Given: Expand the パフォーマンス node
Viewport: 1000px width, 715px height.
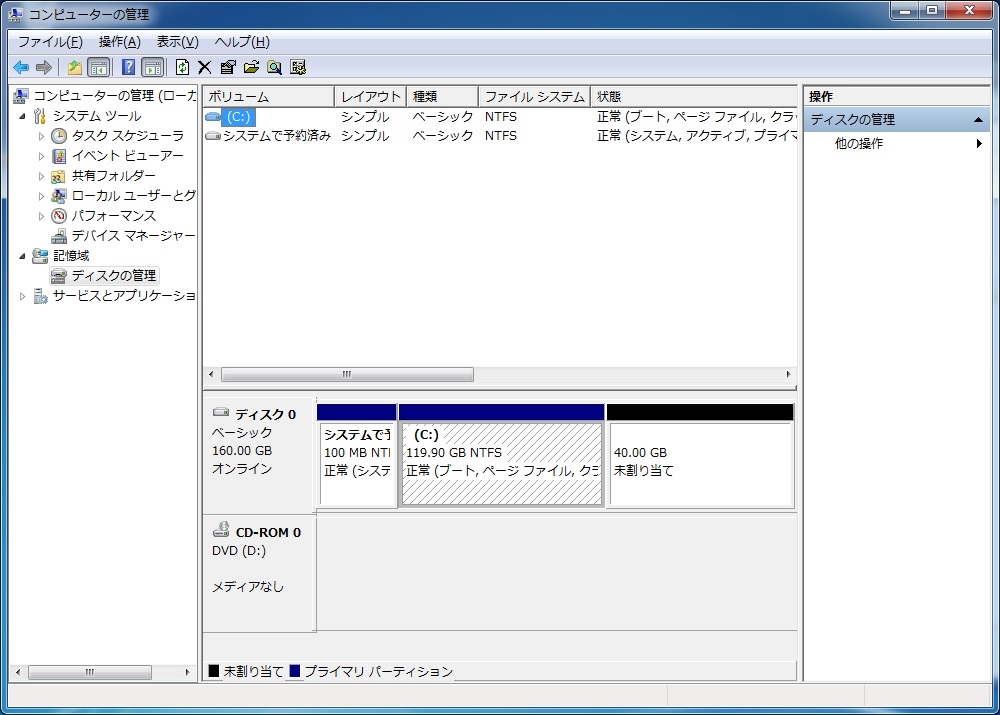Looking at the screenshot, I should [x=41, y=216].
